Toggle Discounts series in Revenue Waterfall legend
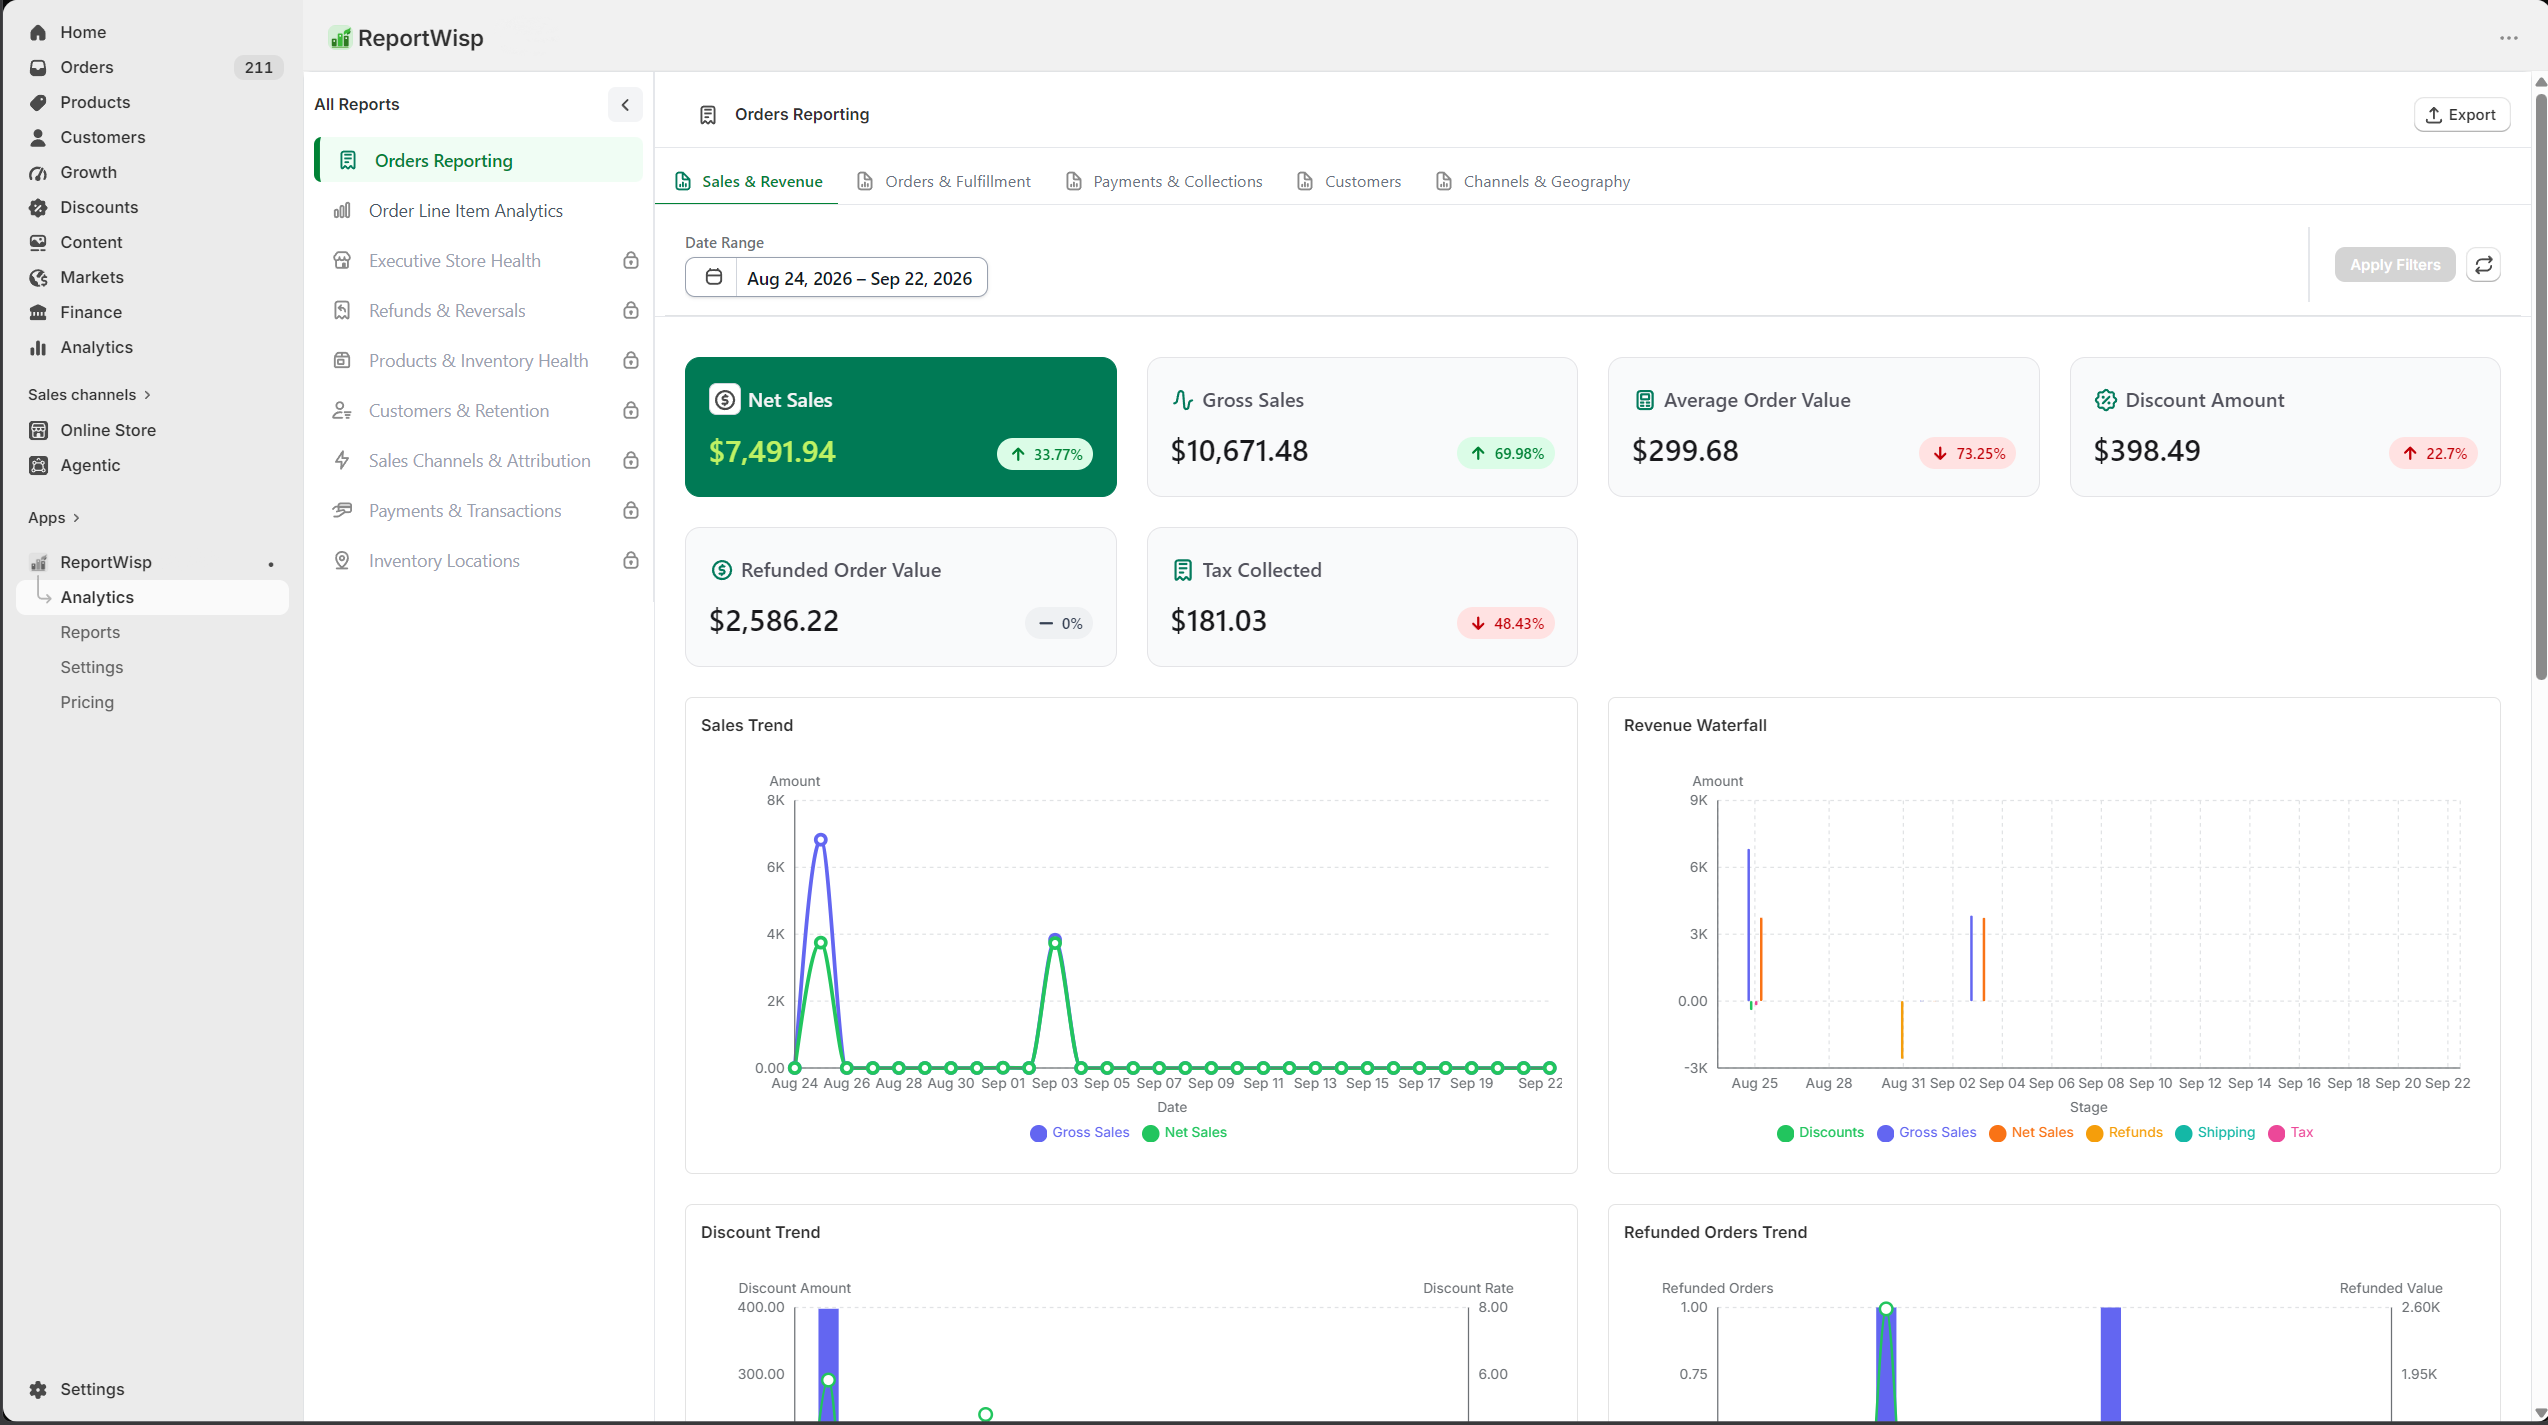Screen dimensions: 2548x1425 tap(1820, 1132)
